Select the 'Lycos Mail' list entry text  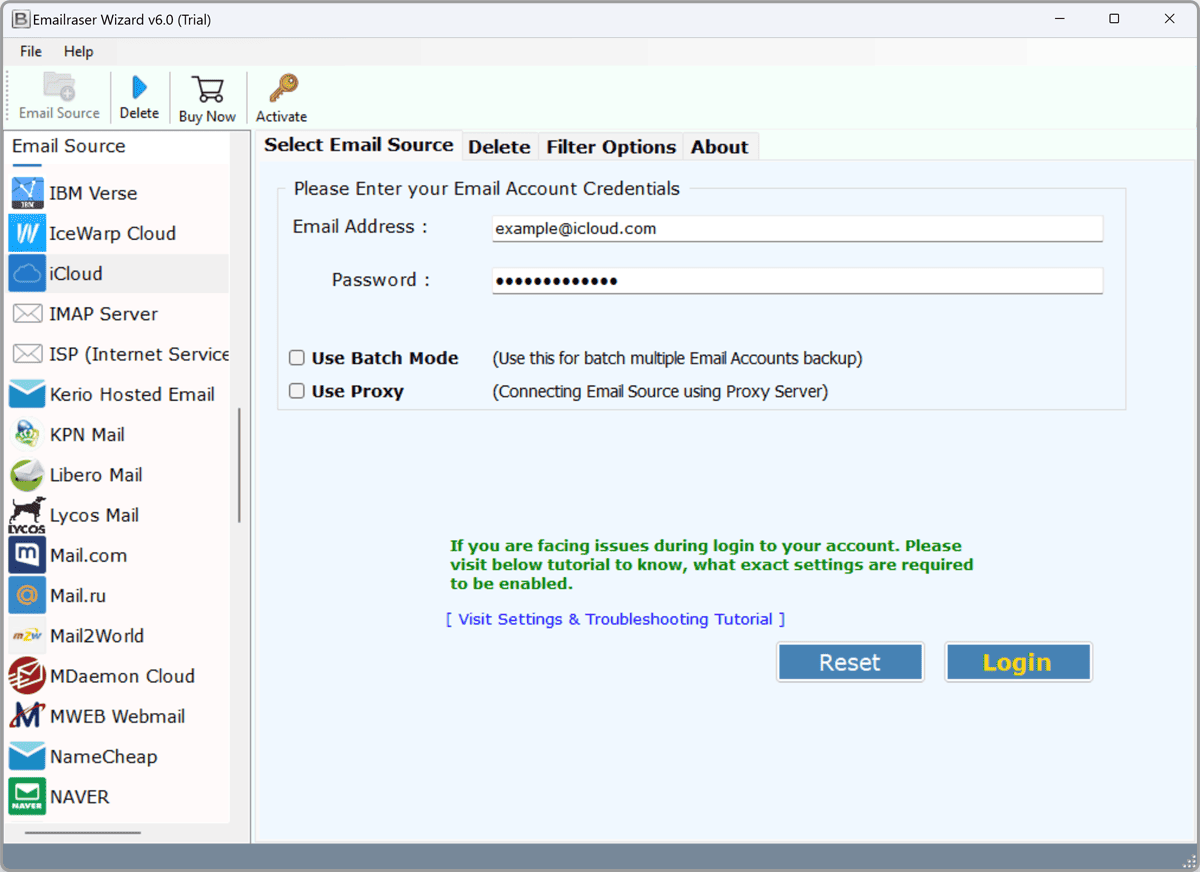point(94,515)
